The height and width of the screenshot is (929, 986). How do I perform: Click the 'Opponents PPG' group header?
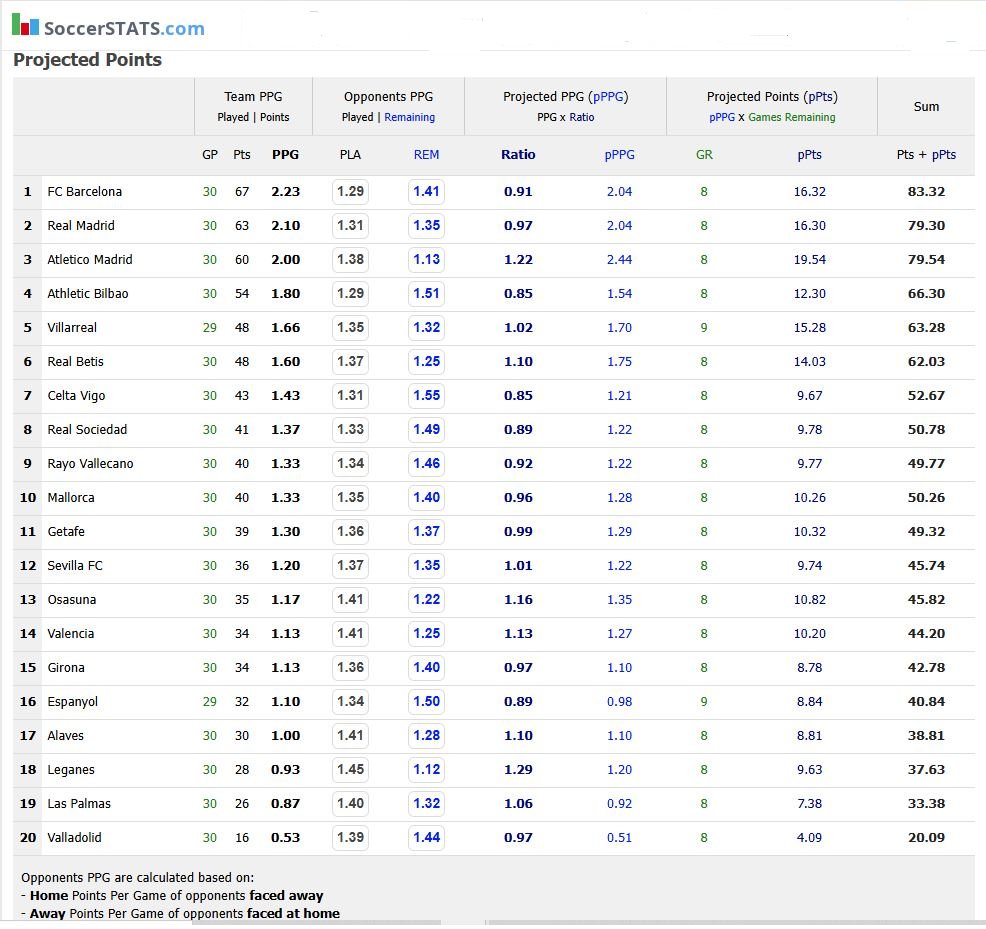pyautogui.click(x=389, y=97)
